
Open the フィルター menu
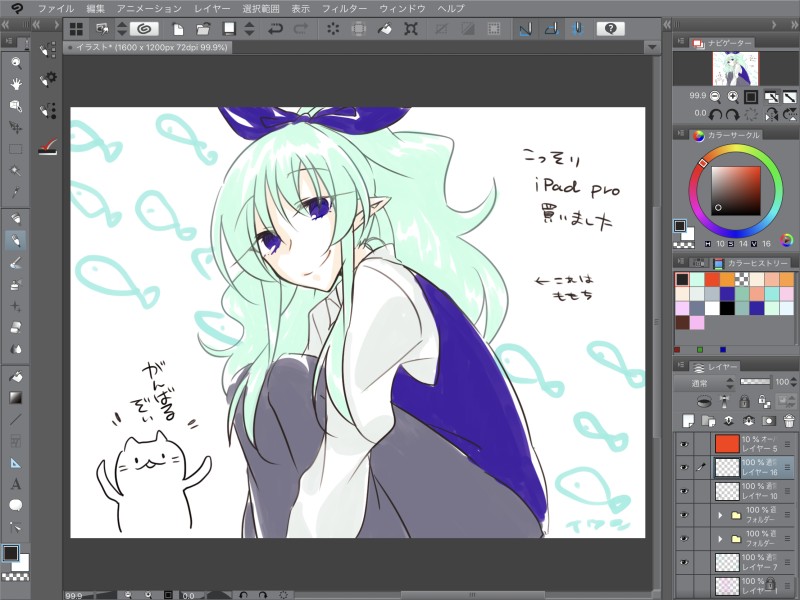344,9
